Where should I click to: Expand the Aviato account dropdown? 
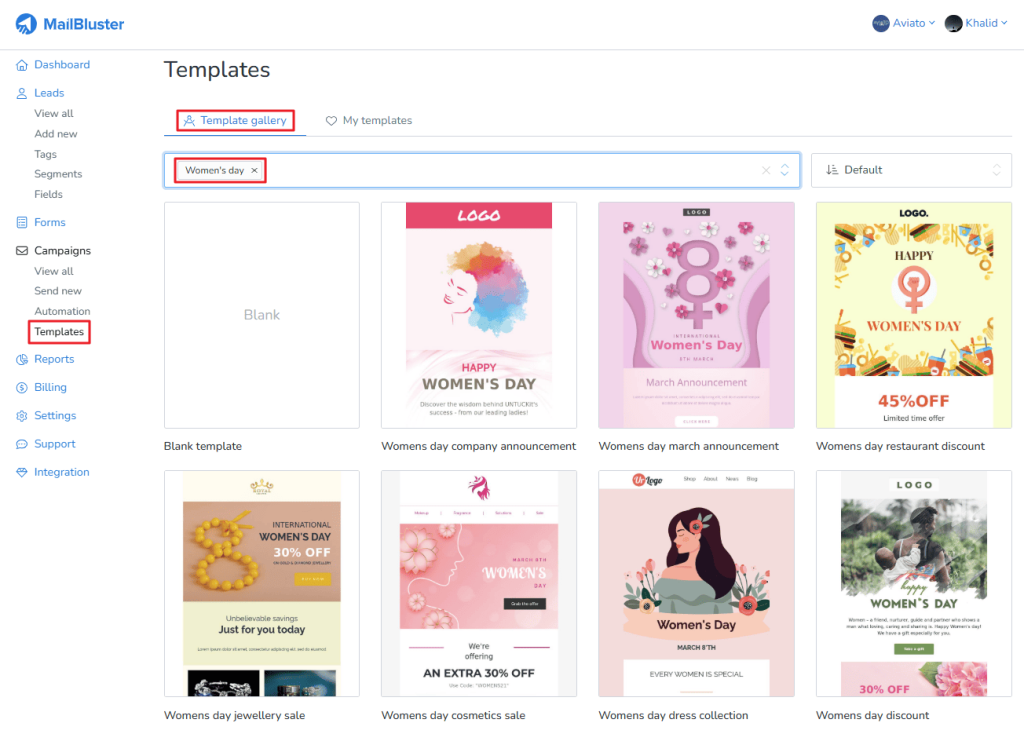coord(903,22)
